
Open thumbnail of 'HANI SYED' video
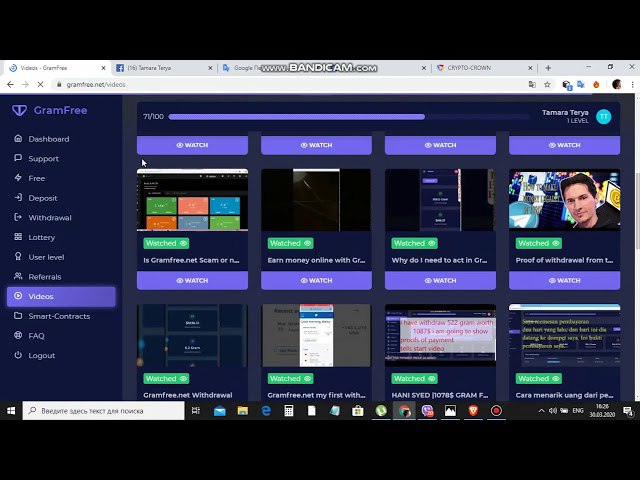tap(440, 335)
